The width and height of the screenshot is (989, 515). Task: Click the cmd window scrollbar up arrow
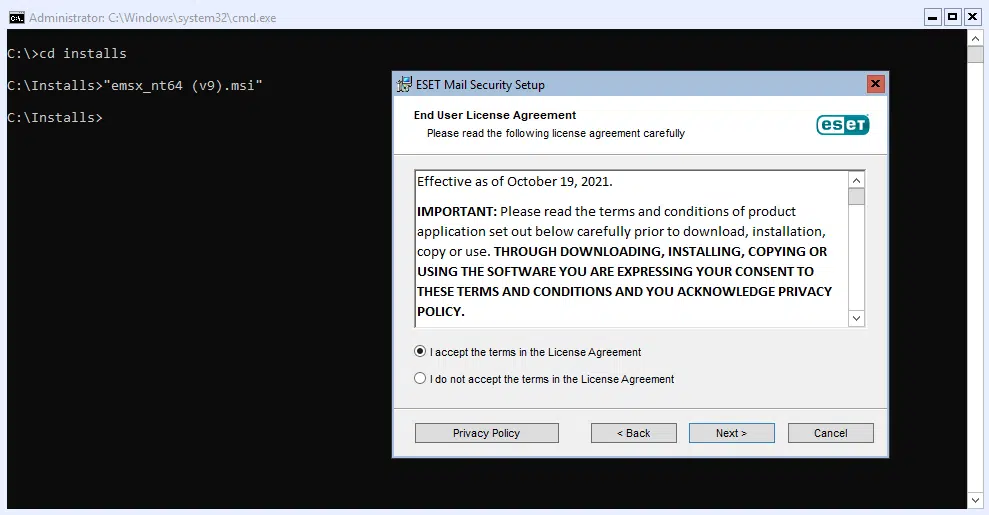(975, 38)
